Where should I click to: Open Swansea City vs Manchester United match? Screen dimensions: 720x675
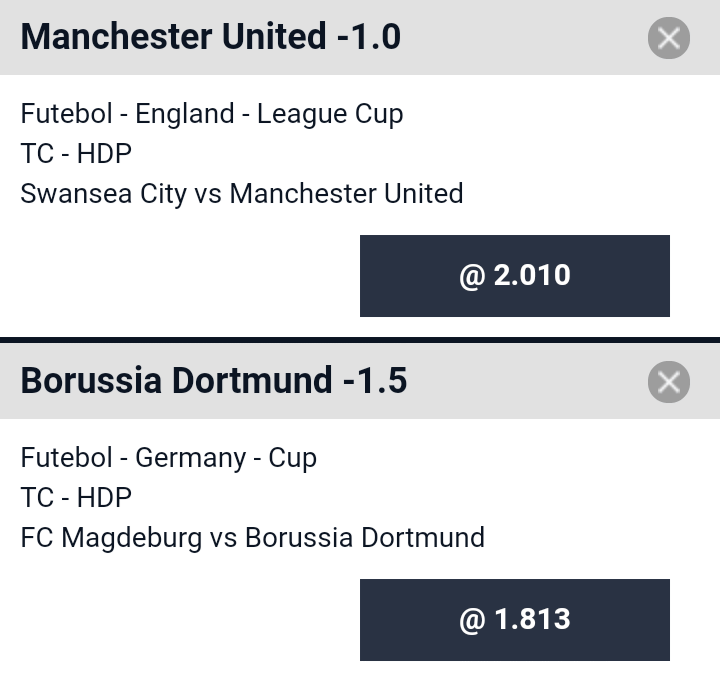coord(242,193)
